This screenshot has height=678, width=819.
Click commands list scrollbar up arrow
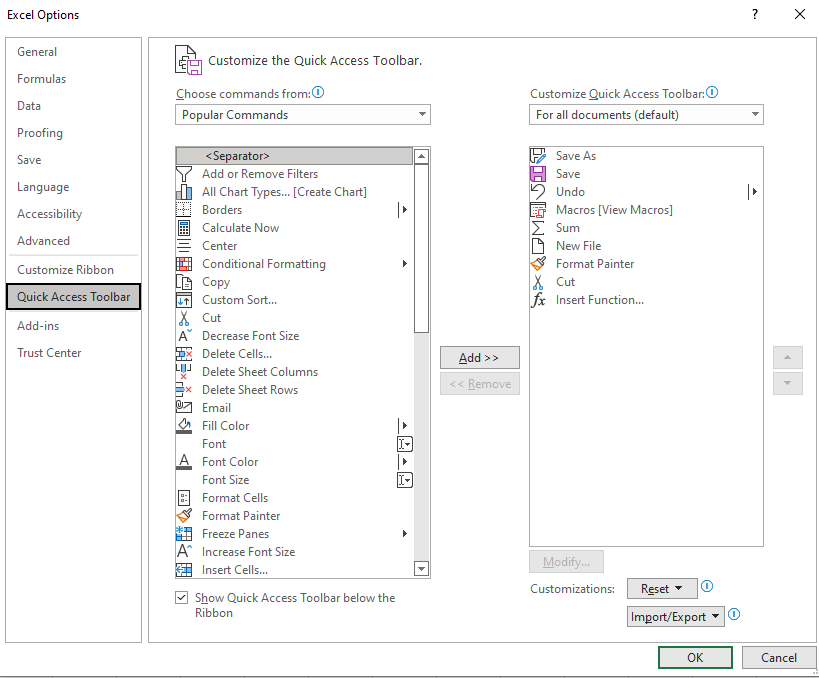421,156
